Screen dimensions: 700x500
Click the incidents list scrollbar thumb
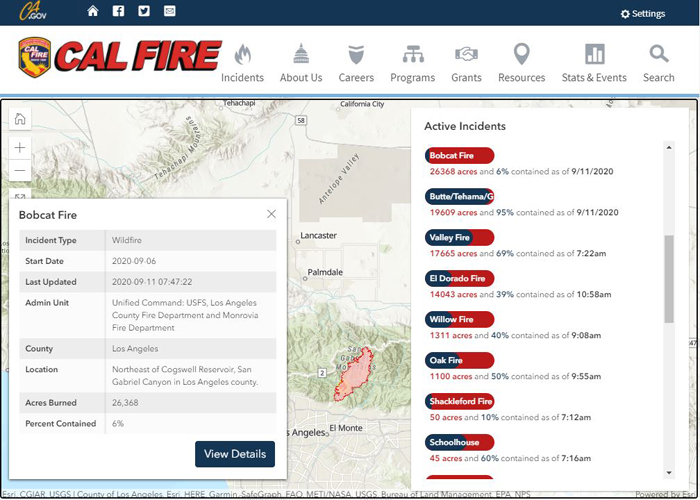[x=669, y=279]
